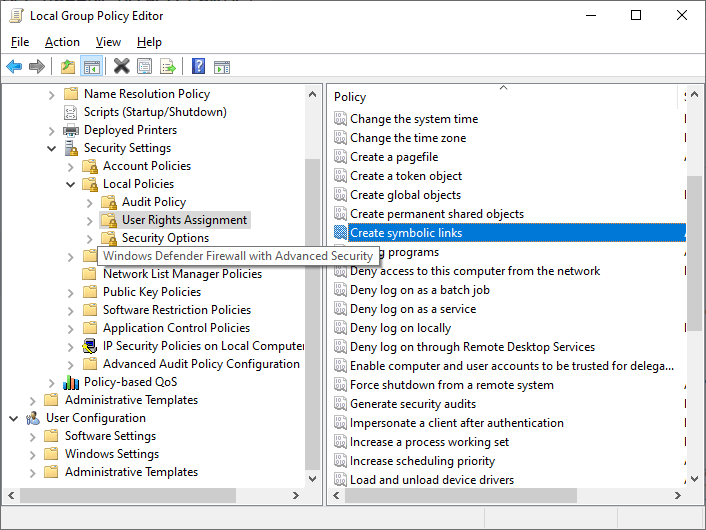706x530 pixels.
Task: Select Software Settings under User Configuration
Action: point(110,436)
